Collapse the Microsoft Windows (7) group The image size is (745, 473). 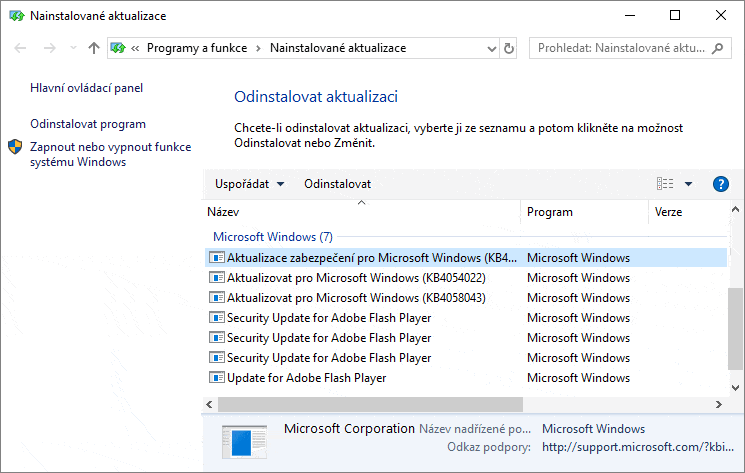click(x=273, y=236)
